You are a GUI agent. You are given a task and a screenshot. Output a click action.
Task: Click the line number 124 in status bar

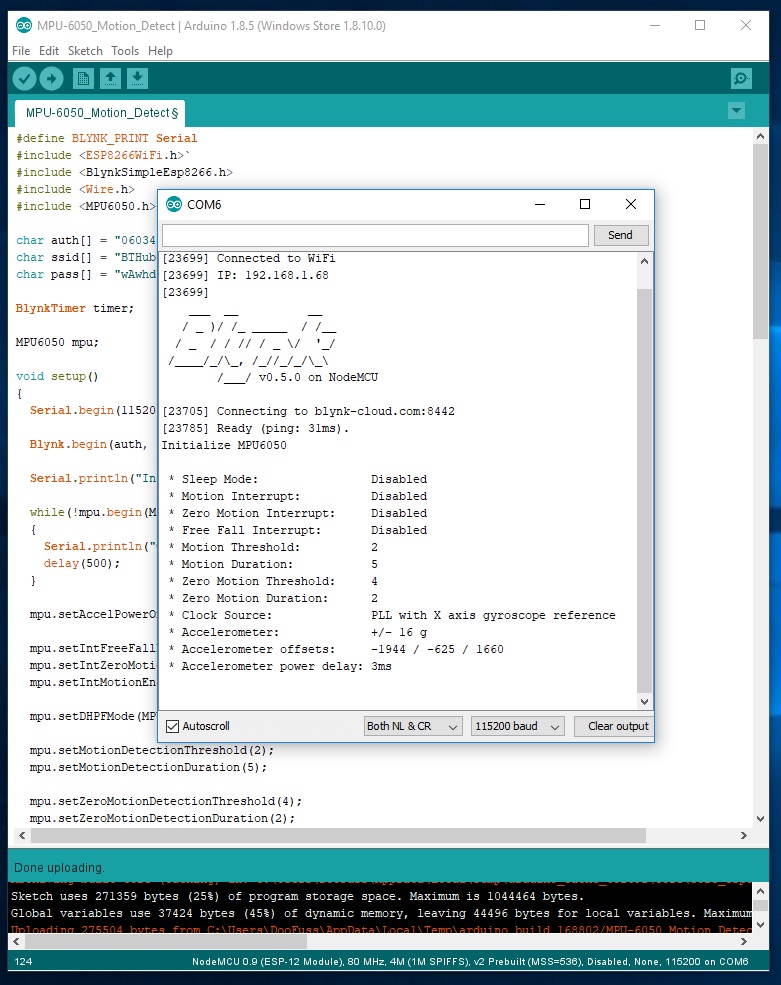coord(23,961)
